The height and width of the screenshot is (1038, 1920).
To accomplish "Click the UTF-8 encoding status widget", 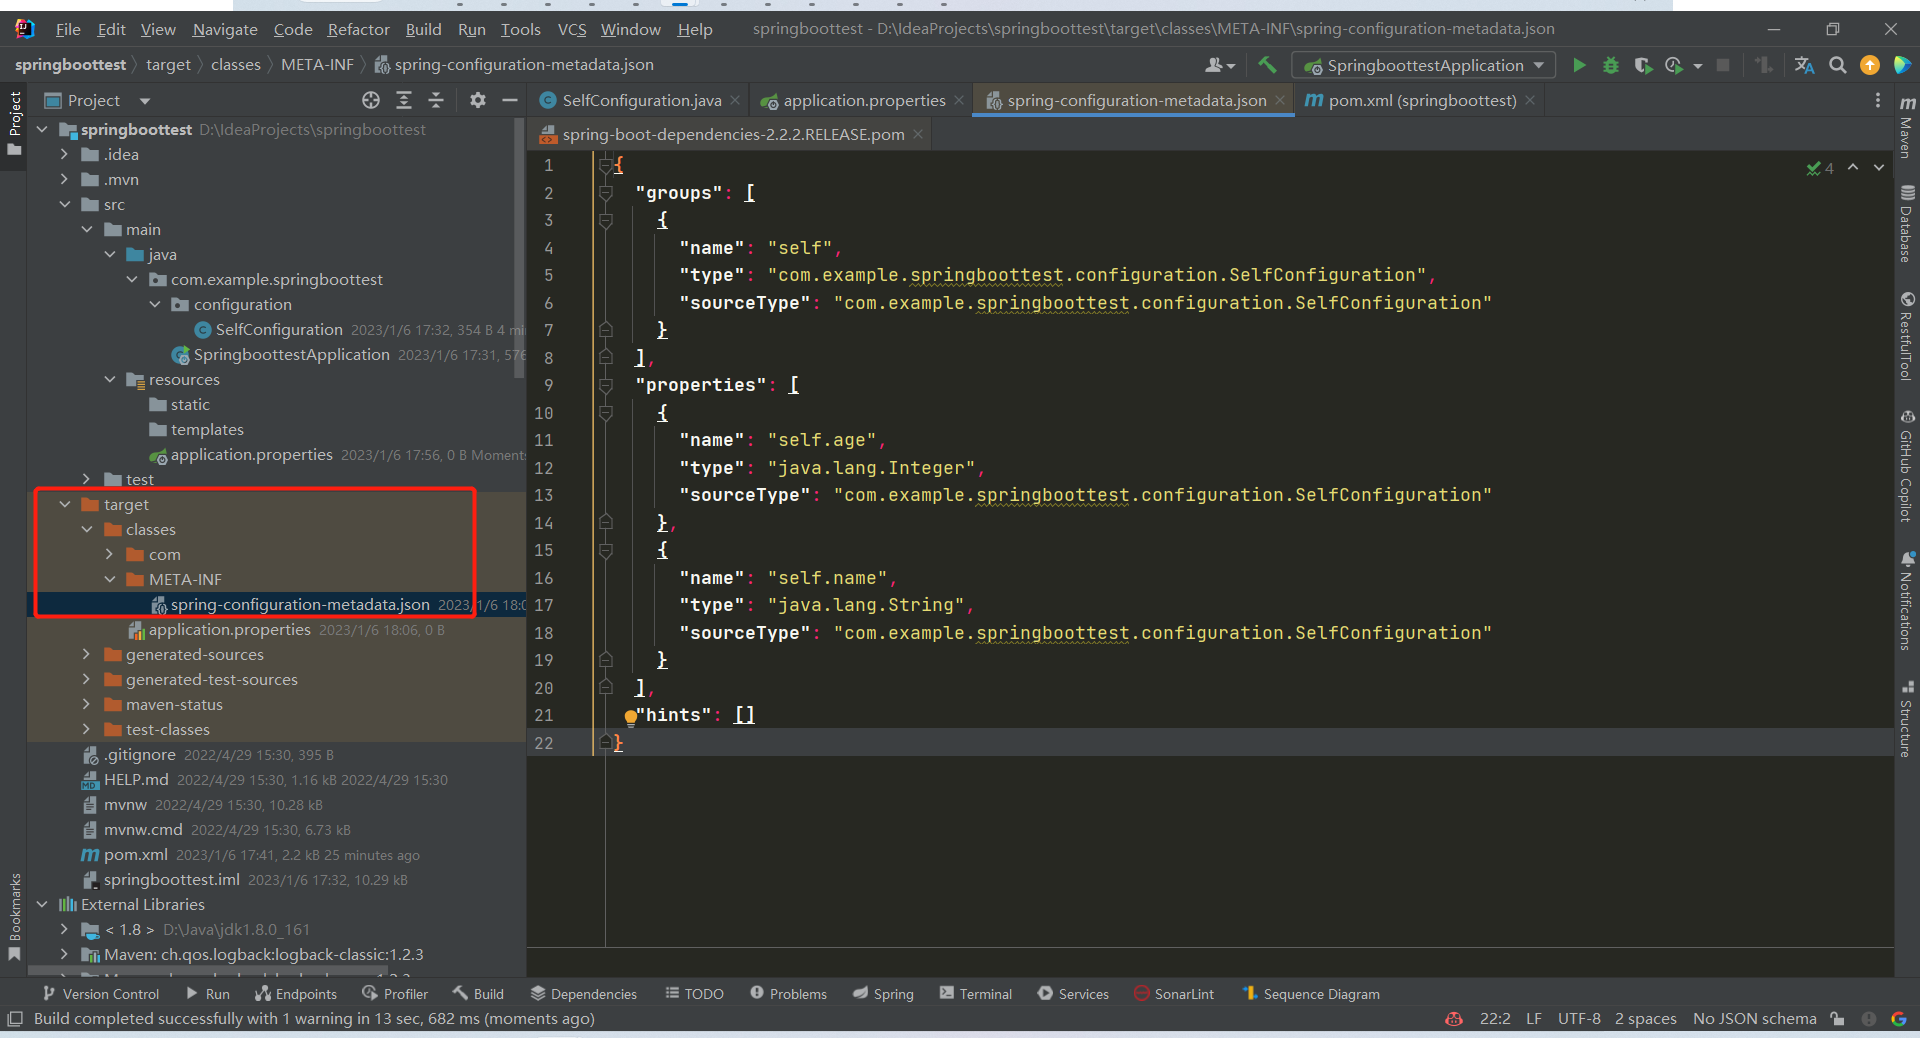I will coord(1579,1019).
